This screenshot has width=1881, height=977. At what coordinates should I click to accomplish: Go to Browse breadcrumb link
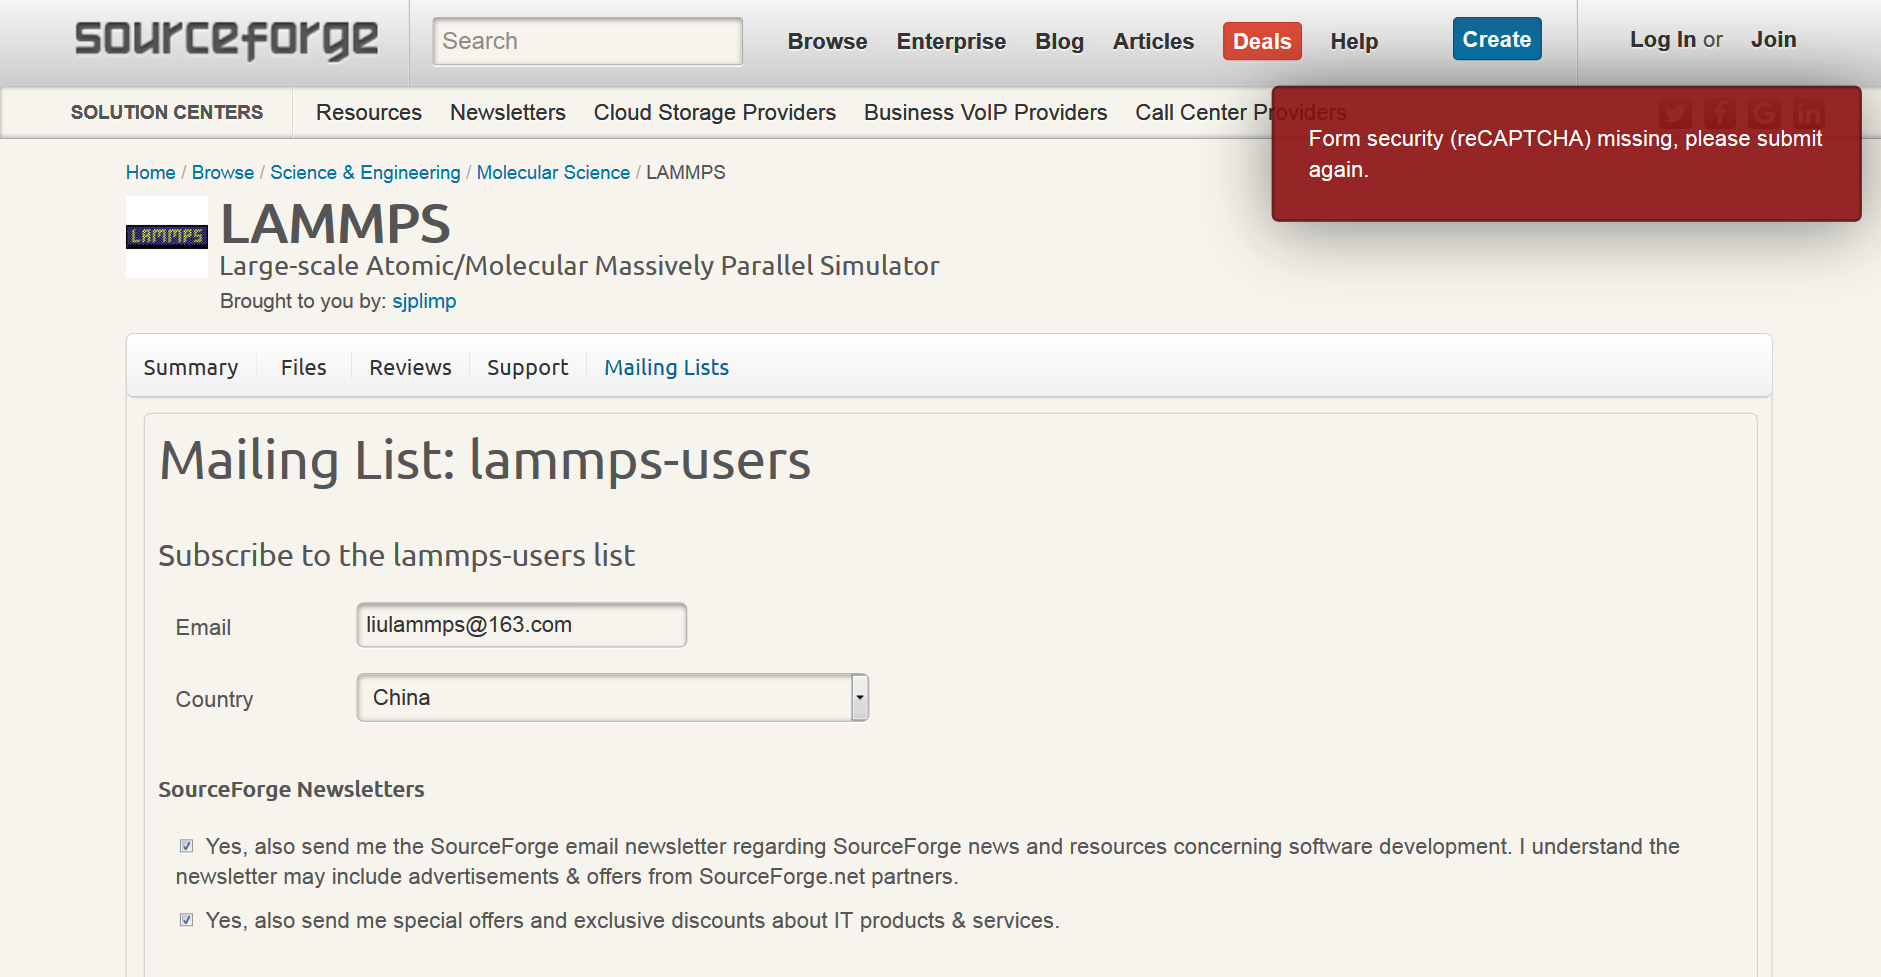pyautogui.click(x=223, y=172)
